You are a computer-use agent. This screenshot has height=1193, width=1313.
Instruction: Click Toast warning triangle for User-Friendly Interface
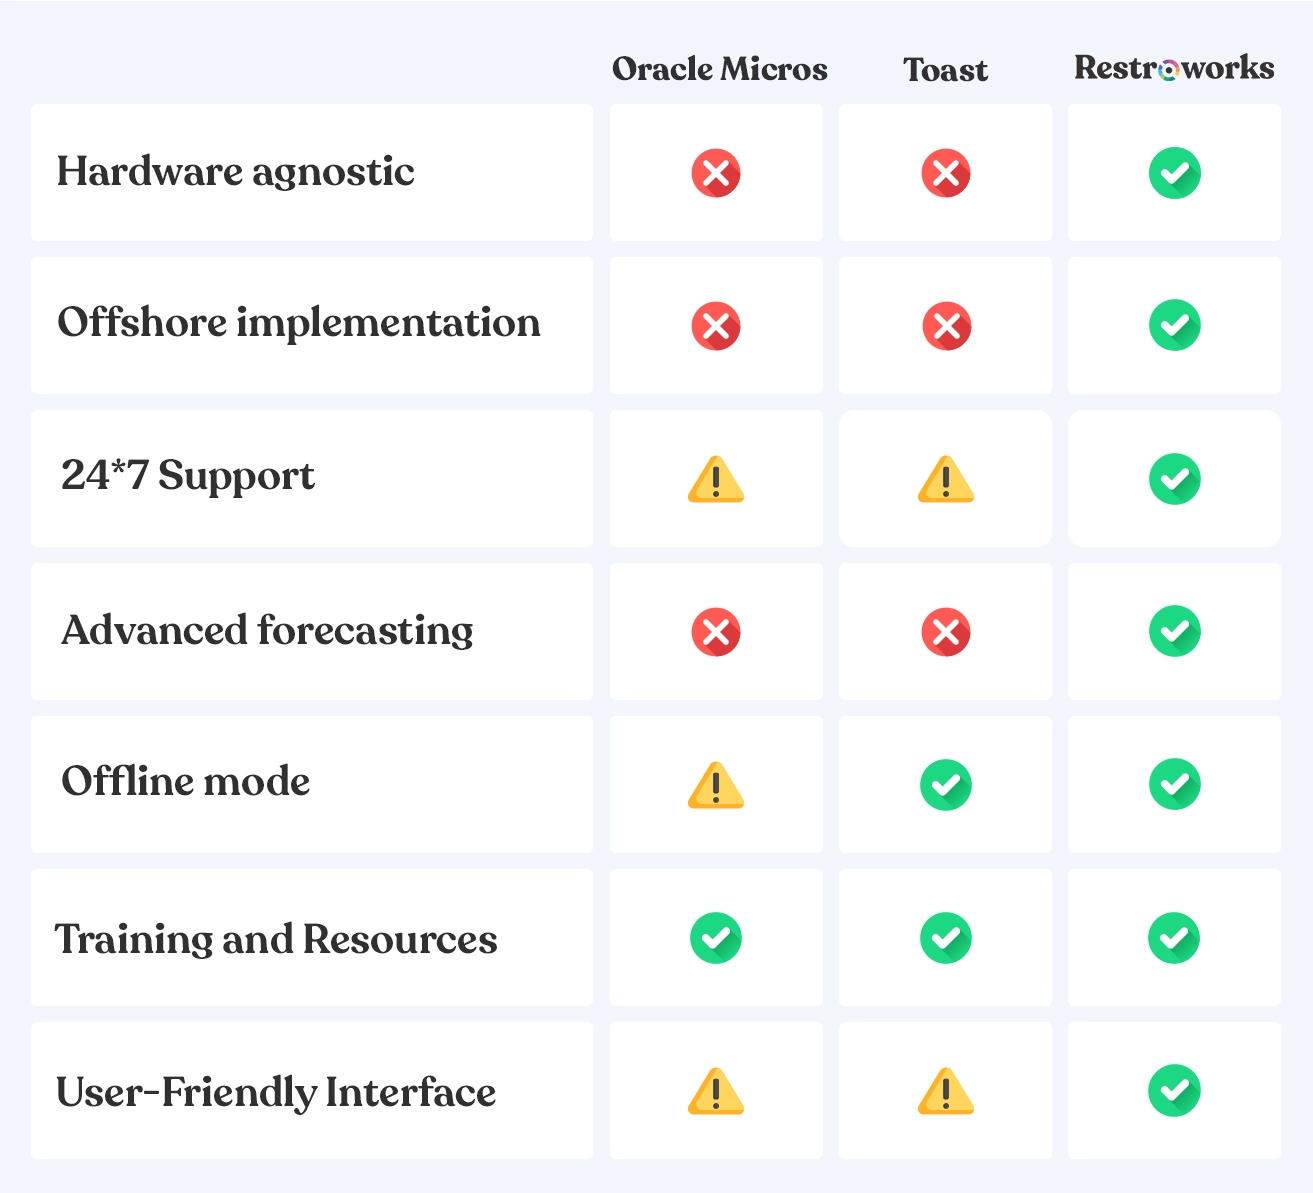(x=946, y=1091)
